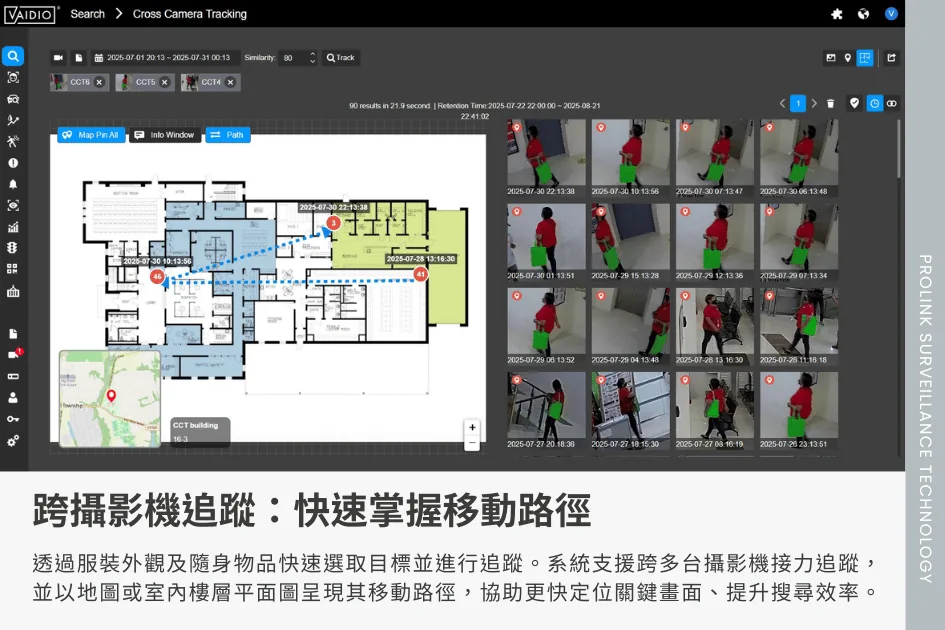The height and width of the screenshot is (630, 945).
Task: Switch to floor plan view mode
Action: 865,58
